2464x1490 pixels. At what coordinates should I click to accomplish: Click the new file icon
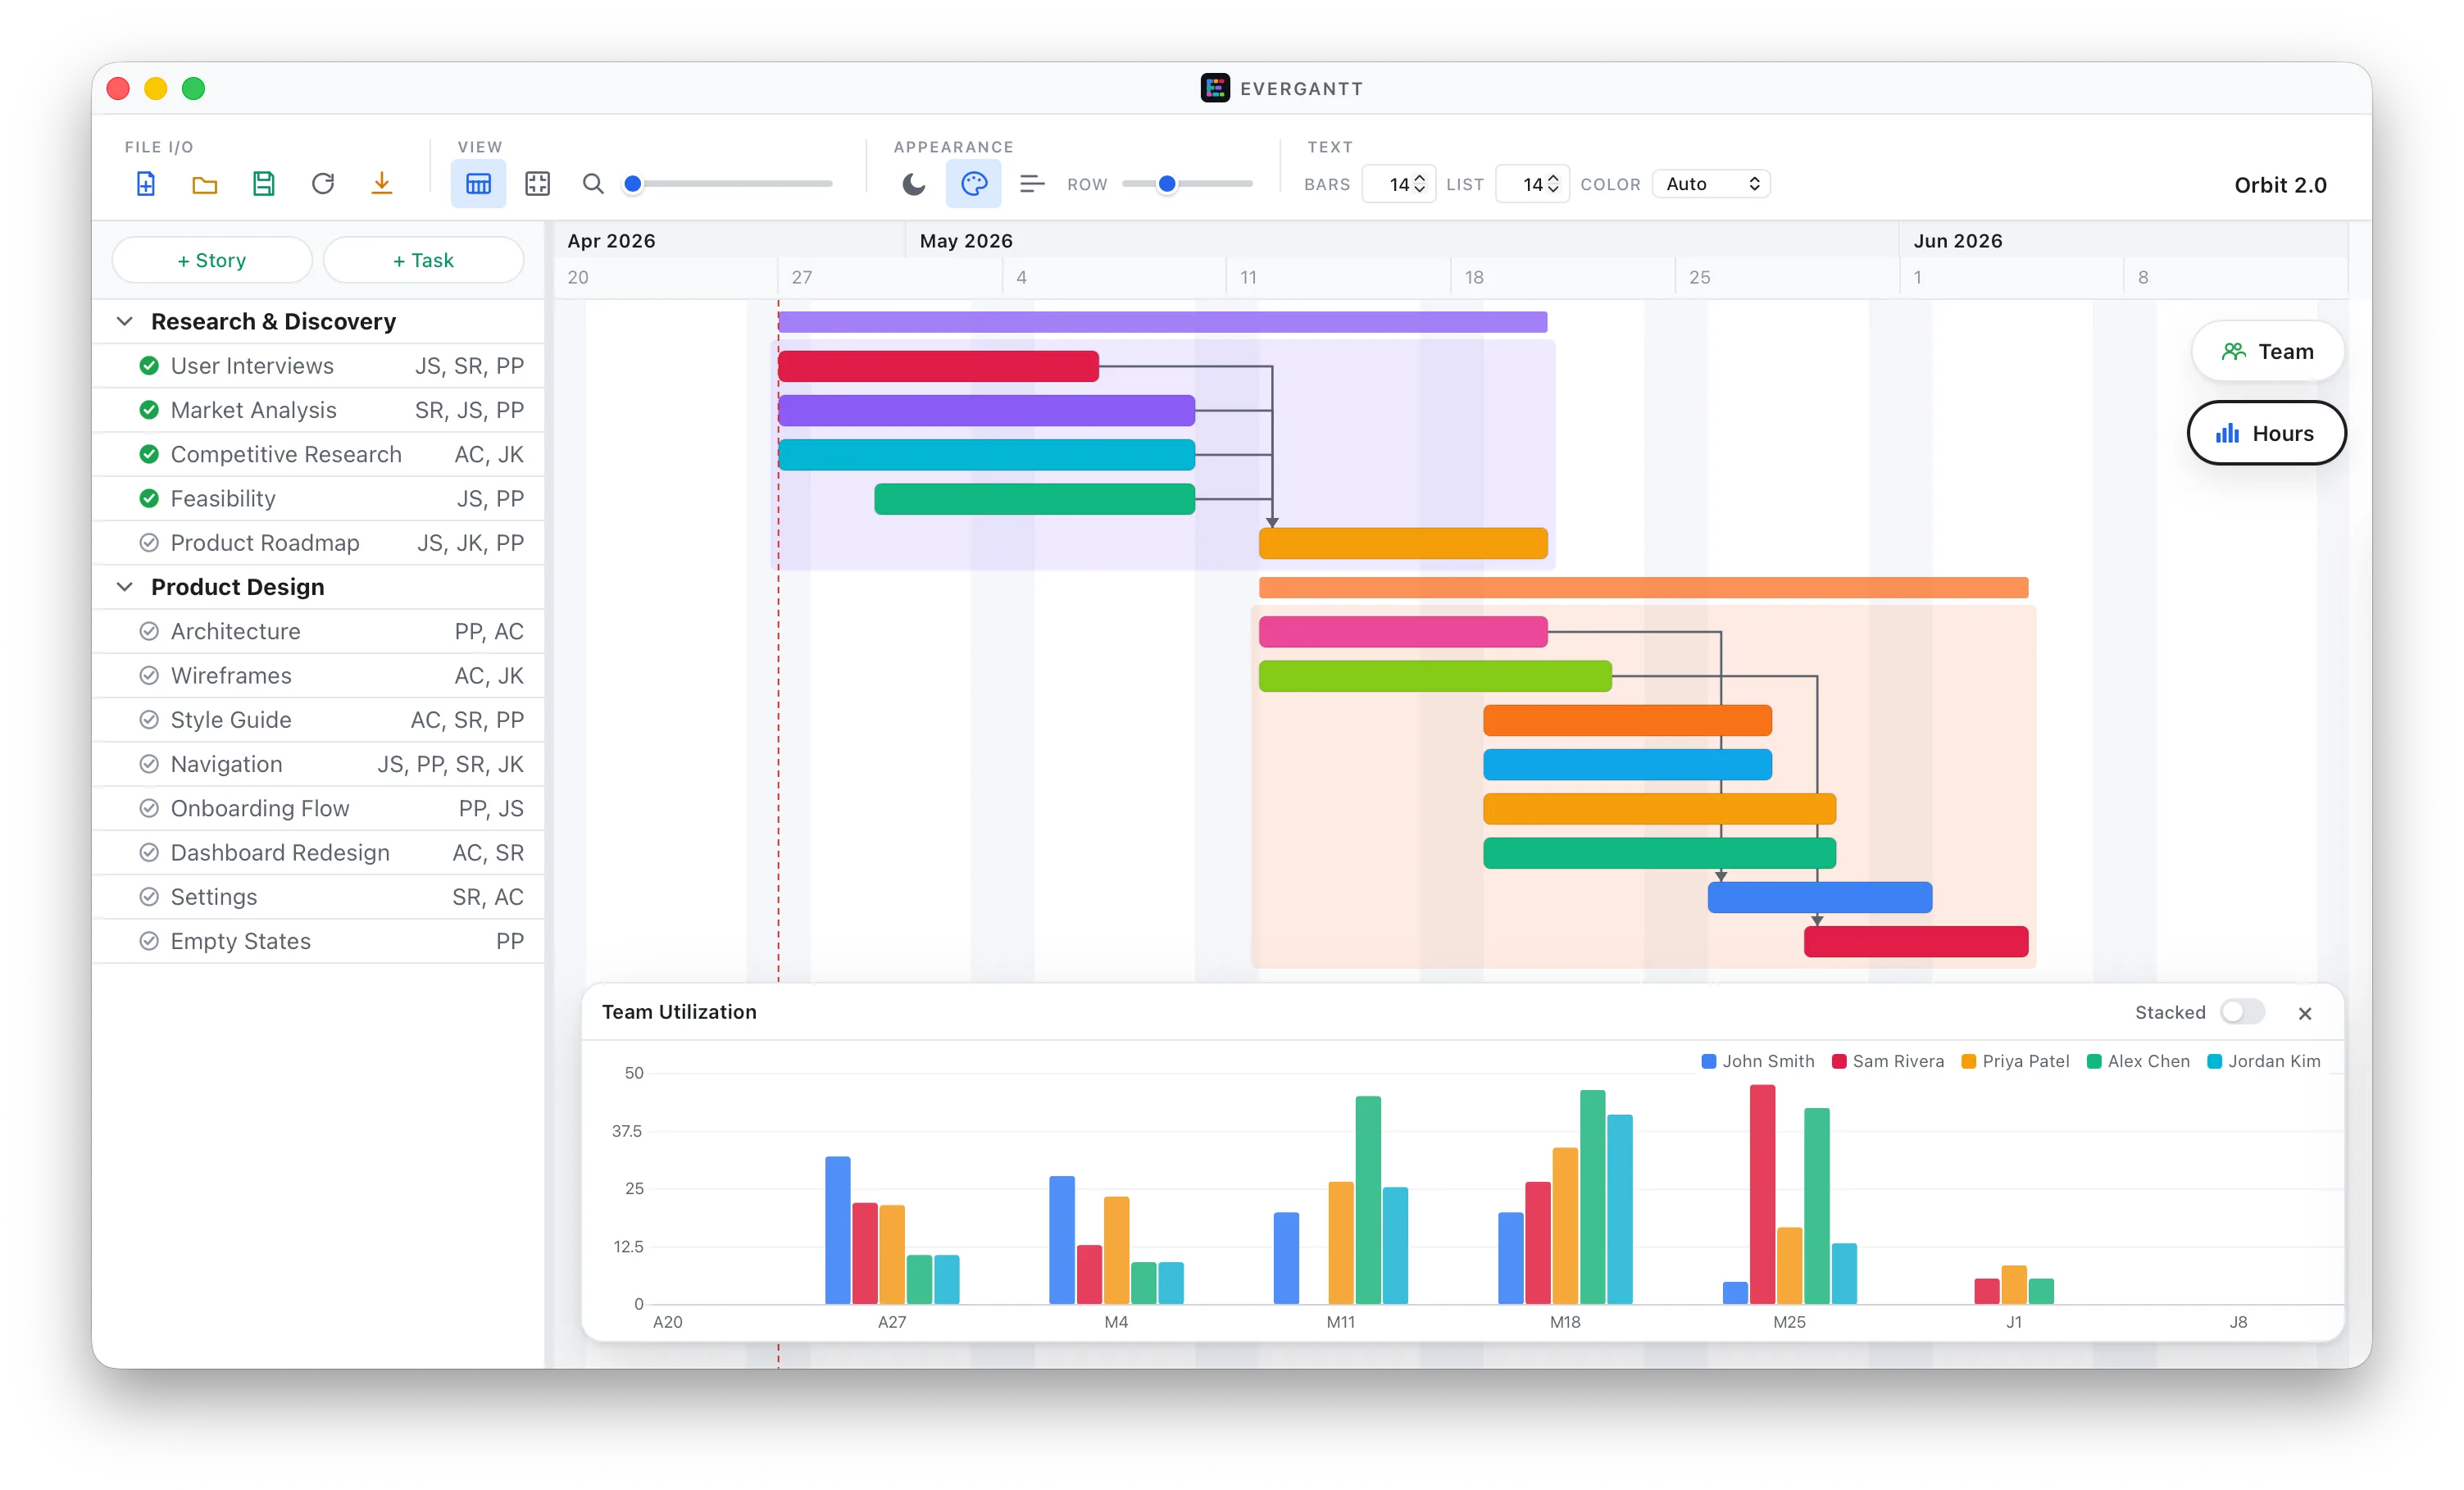pyautogui.click(x=146, y=184)
